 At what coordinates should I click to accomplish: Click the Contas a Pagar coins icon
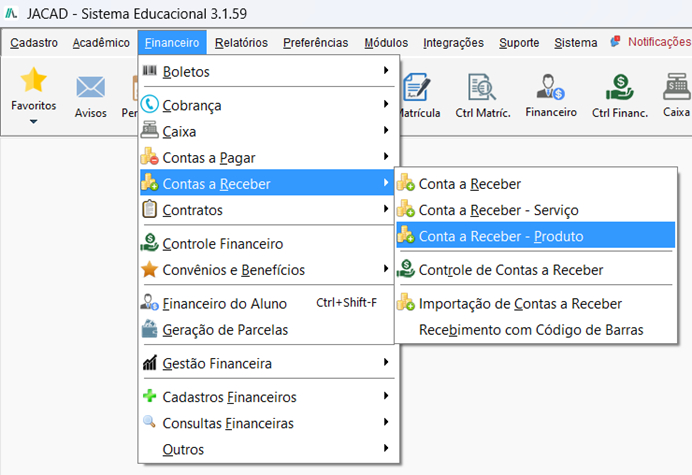click(150, 156)
